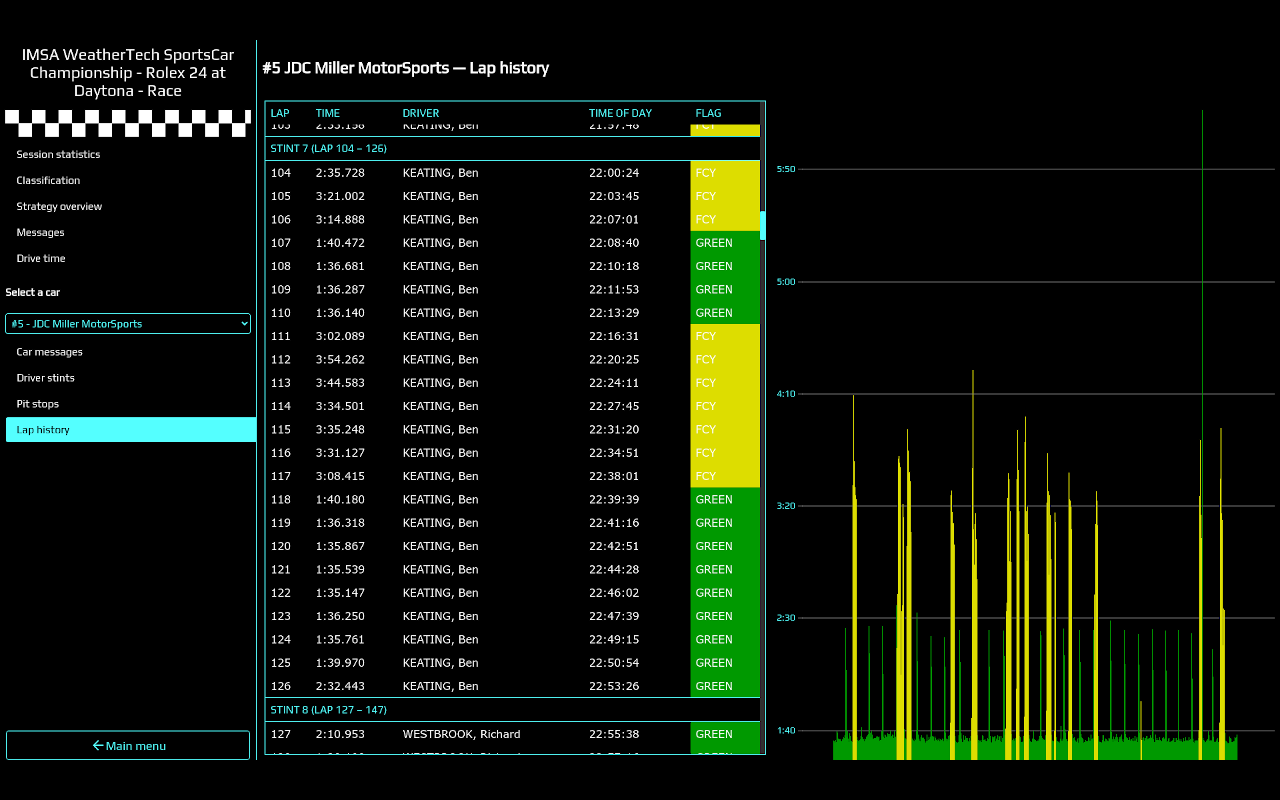Click the 2:30 chart axis label
1280x800 pixels.
pyautogui.click(x=786, y=618)
